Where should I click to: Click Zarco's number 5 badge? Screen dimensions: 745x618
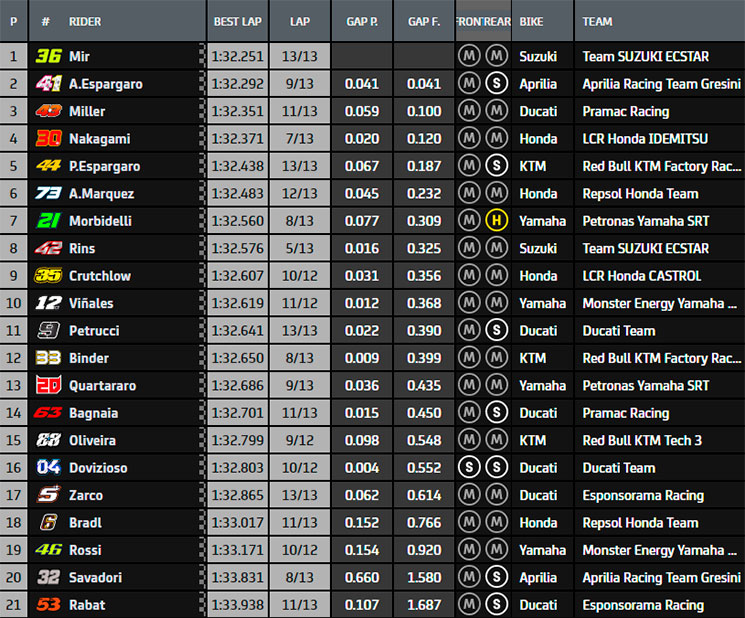point(48,495)
